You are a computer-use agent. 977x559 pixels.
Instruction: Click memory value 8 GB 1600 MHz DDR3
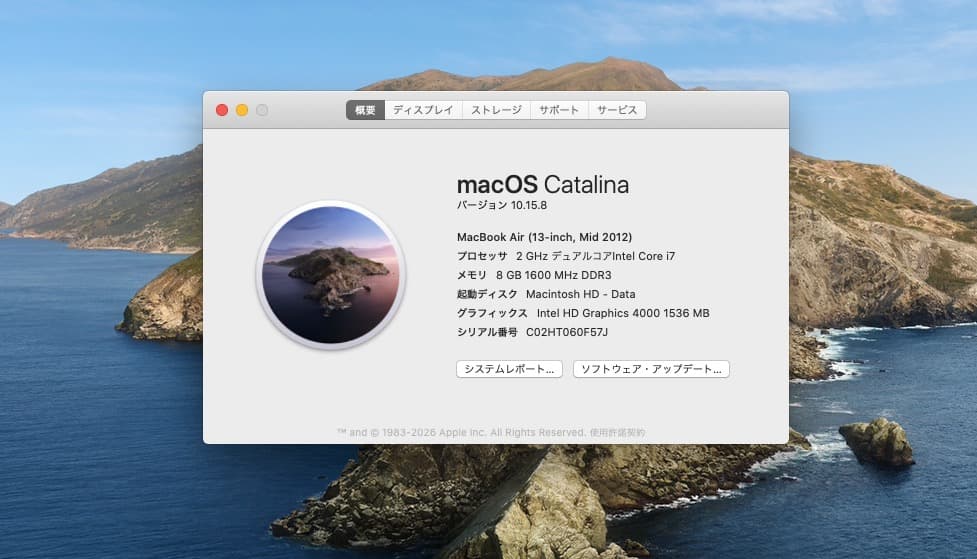(x=553, y=275)
